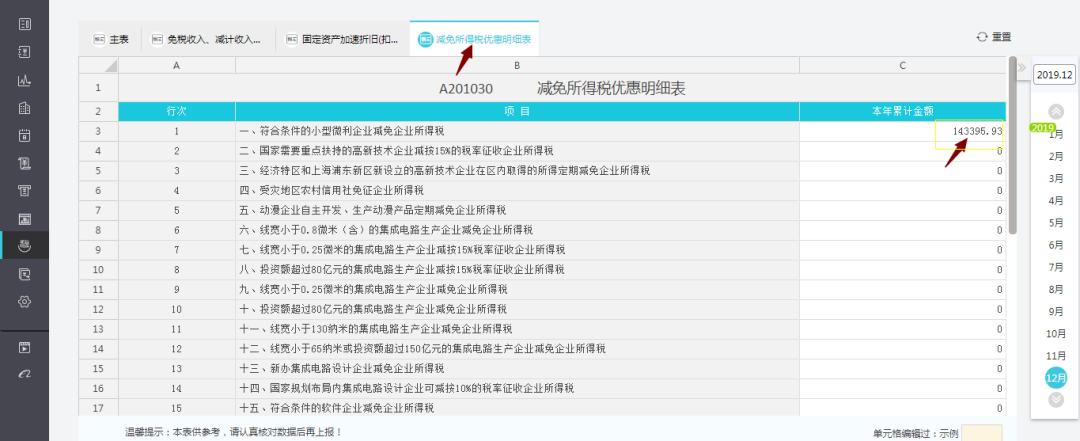Click the 2019.12 period input field
Screen dimensions: 1080x441
[x=1055, y=74]
